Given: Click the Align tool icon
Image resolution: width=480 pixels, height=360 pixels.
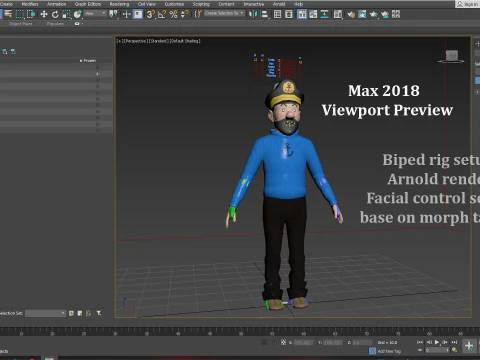Looking at the screenshot, I should (265, 14).
